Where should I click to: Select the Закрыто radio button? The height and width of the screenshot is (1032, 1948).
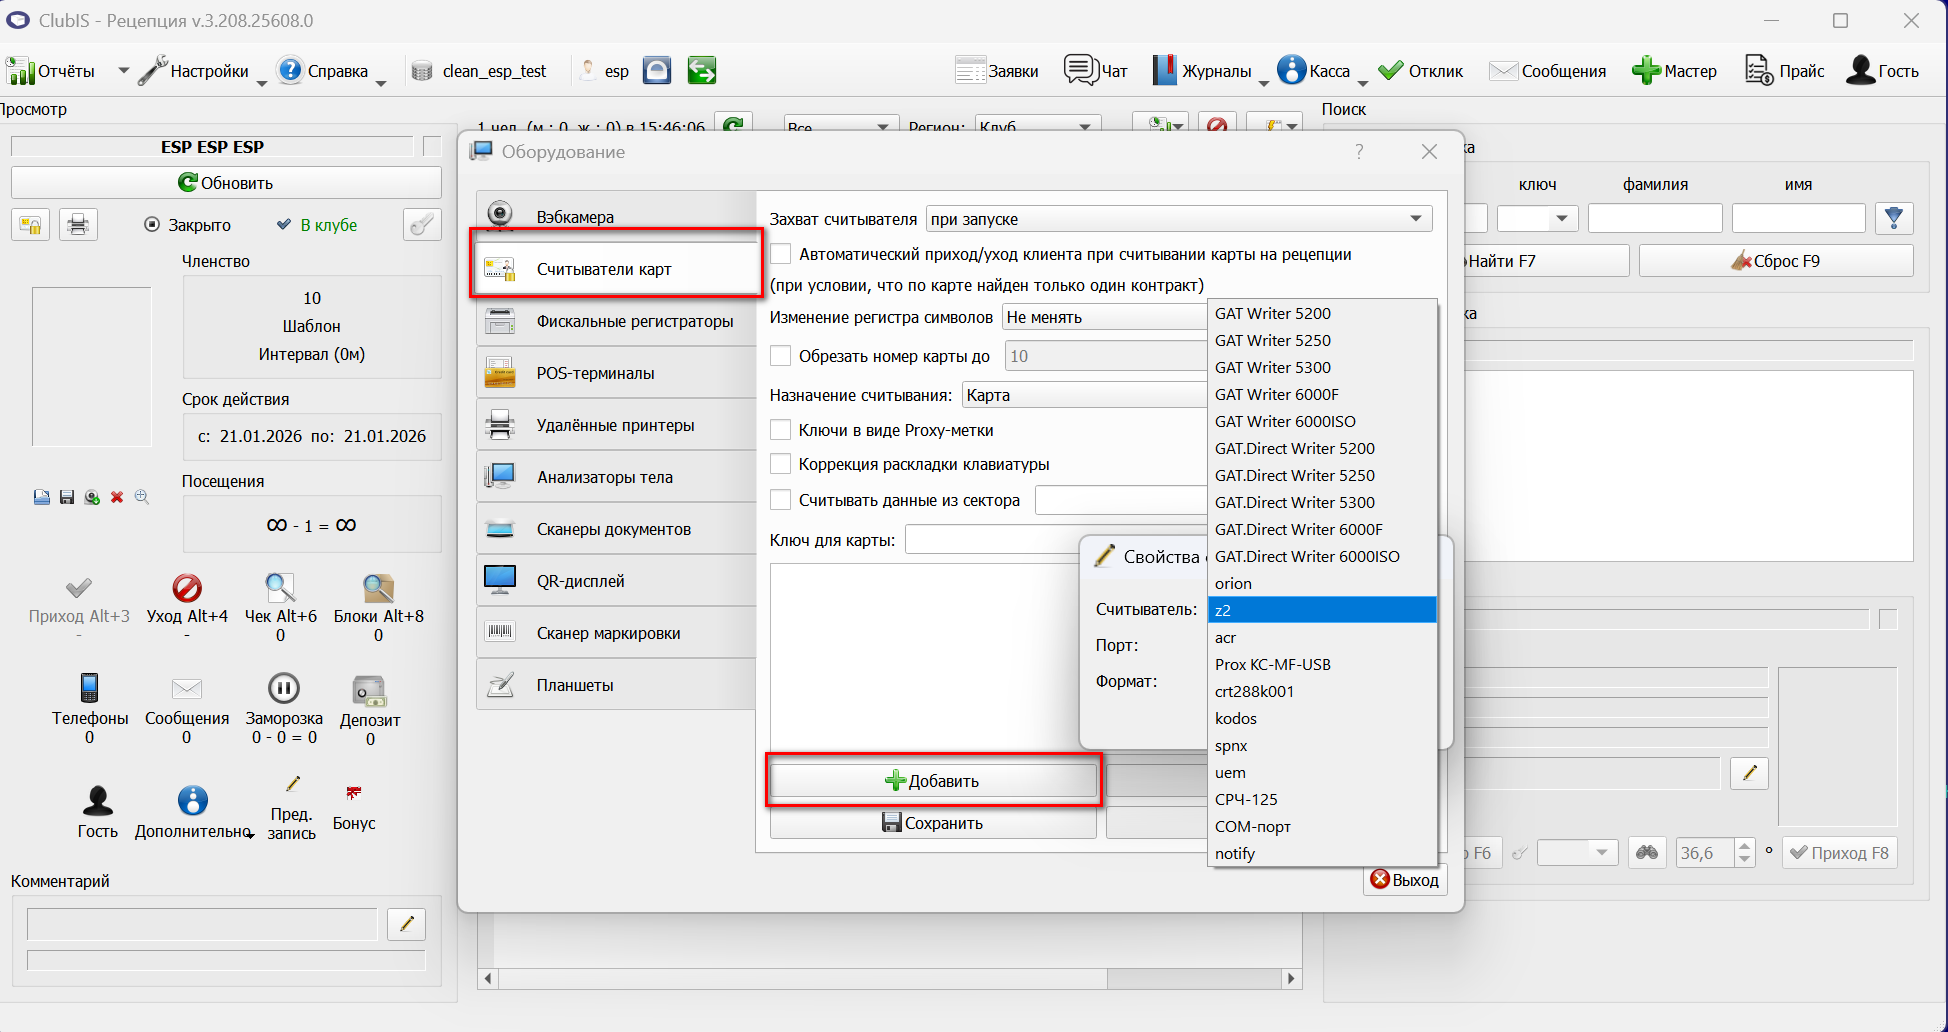click(x=152, y=225)
